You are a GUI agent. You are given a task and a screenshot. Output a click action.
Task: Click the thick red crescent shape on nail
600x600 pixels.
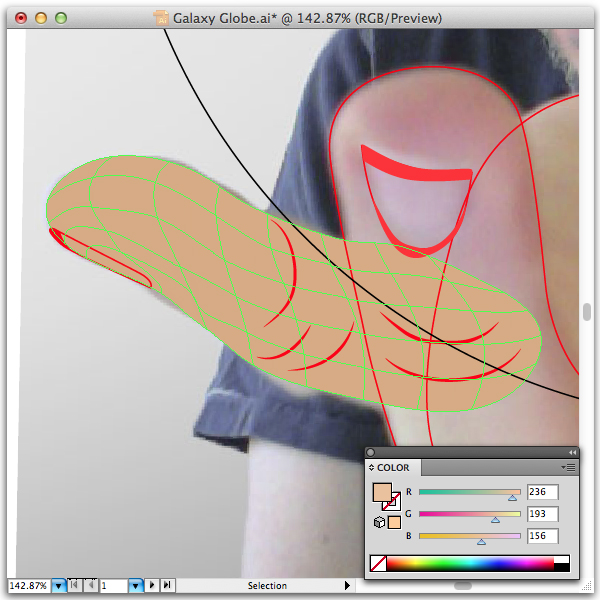417,168
